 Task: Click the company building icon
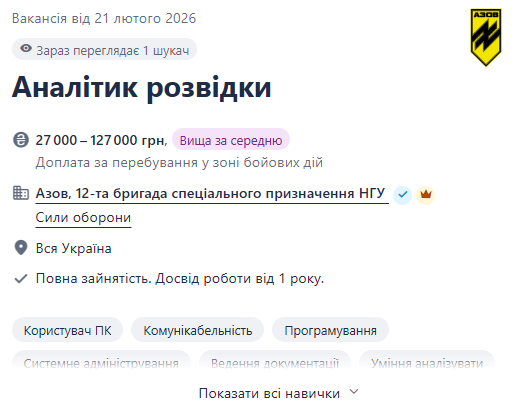point(21,193)
